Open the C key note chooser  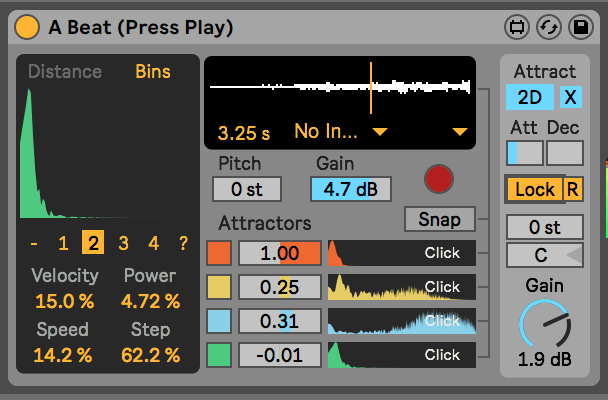[x=545, y=255]
